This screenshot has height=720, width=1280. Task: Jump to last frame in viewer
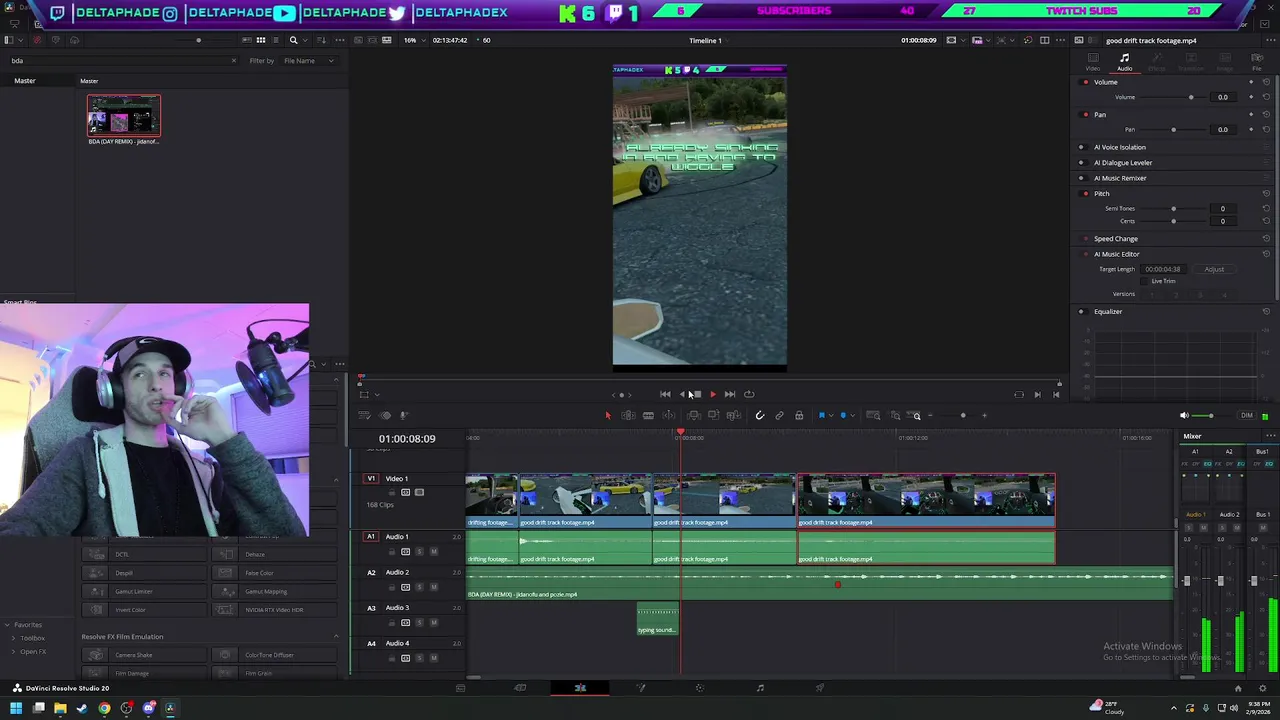coord(729,394)
